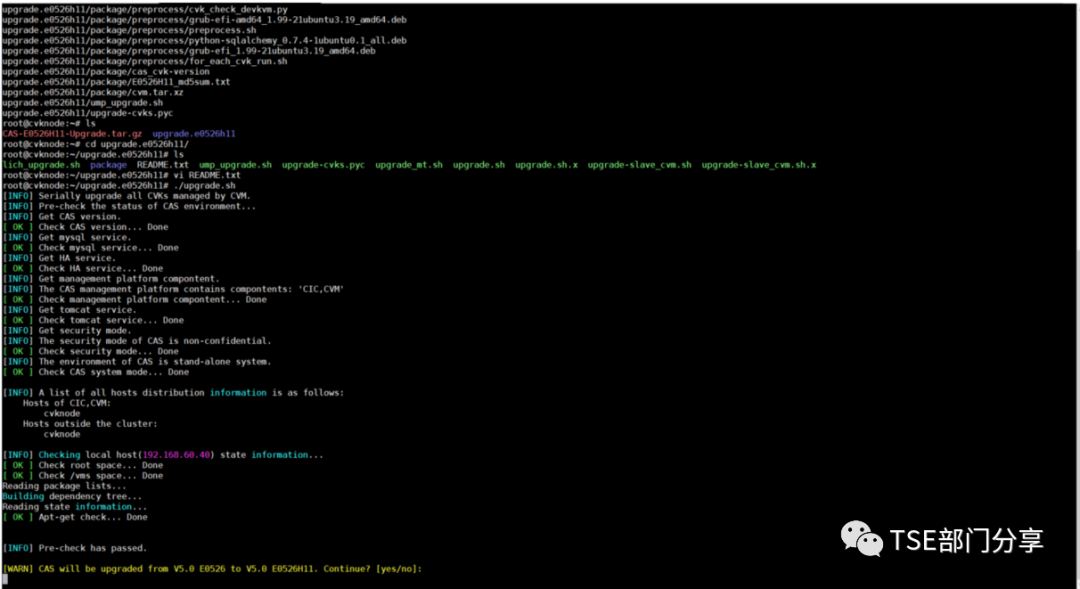Click 'Check CAS version... Done' line
Image resolution: width=1080 pixels, height=589 pixels.
coord(85,227)
